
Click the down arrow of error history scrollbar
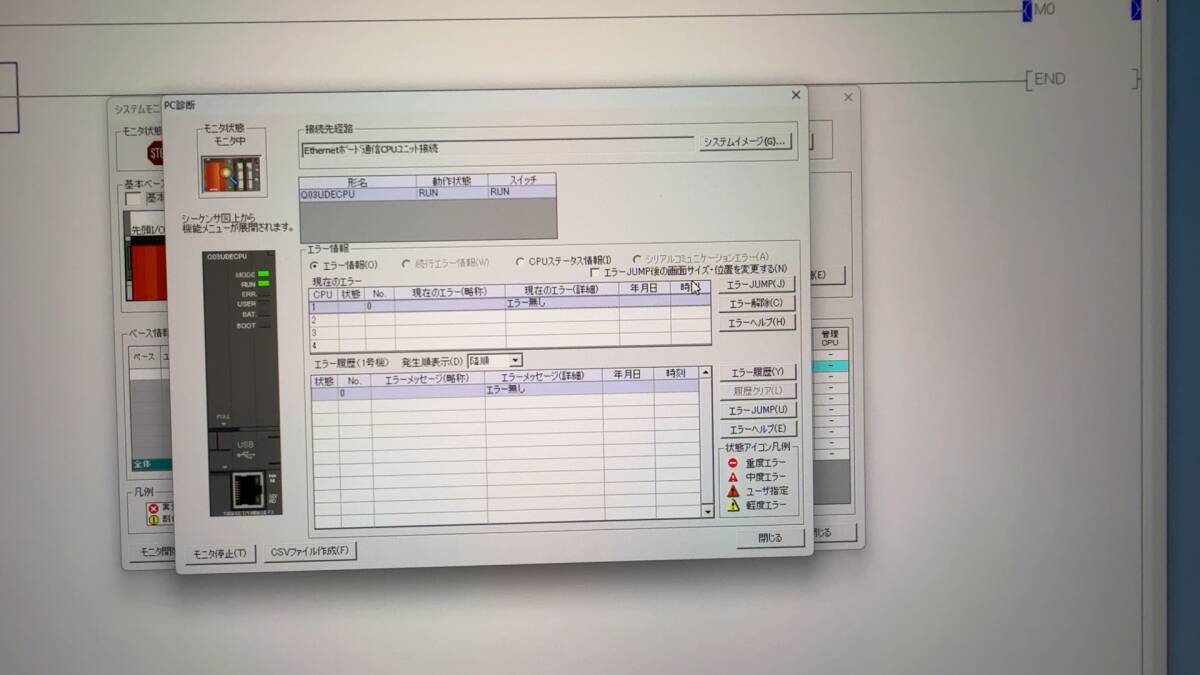(x=708, y=511)
